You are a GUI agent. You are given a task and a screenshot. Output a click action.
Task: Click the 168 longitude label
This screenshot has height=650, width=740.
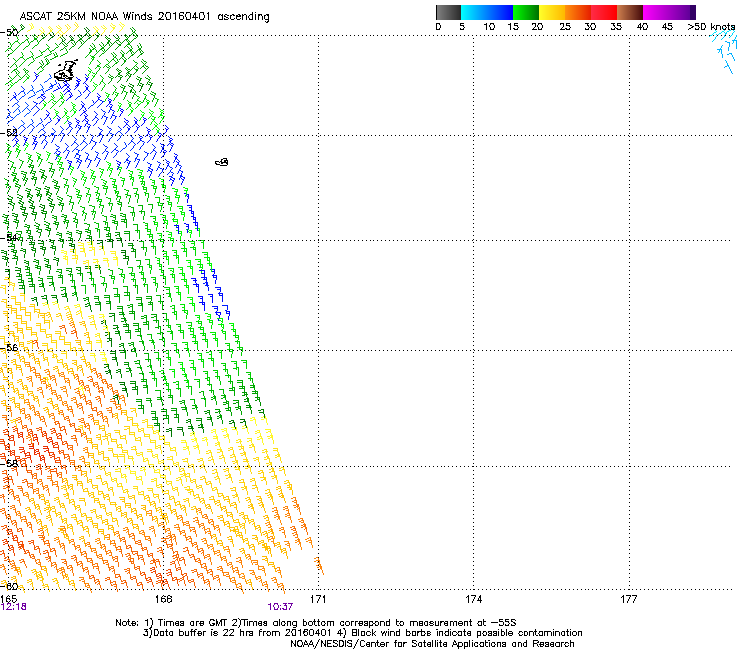163,599
